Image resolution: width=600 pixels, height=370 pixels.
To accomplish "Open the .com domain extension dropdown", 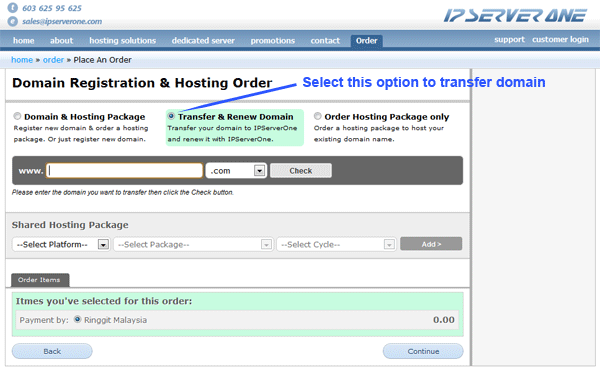I will pos(236,171).
